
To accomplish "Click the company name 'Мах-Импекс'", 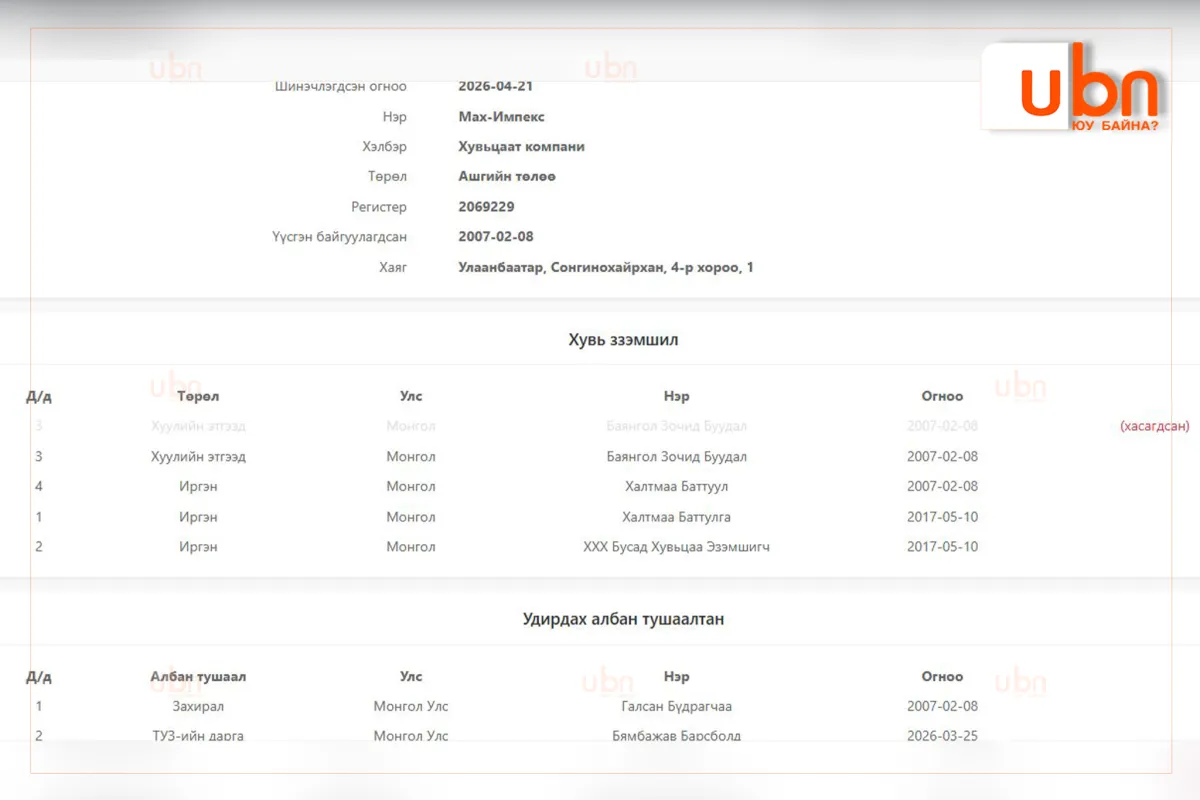I will tap(501, 117).
